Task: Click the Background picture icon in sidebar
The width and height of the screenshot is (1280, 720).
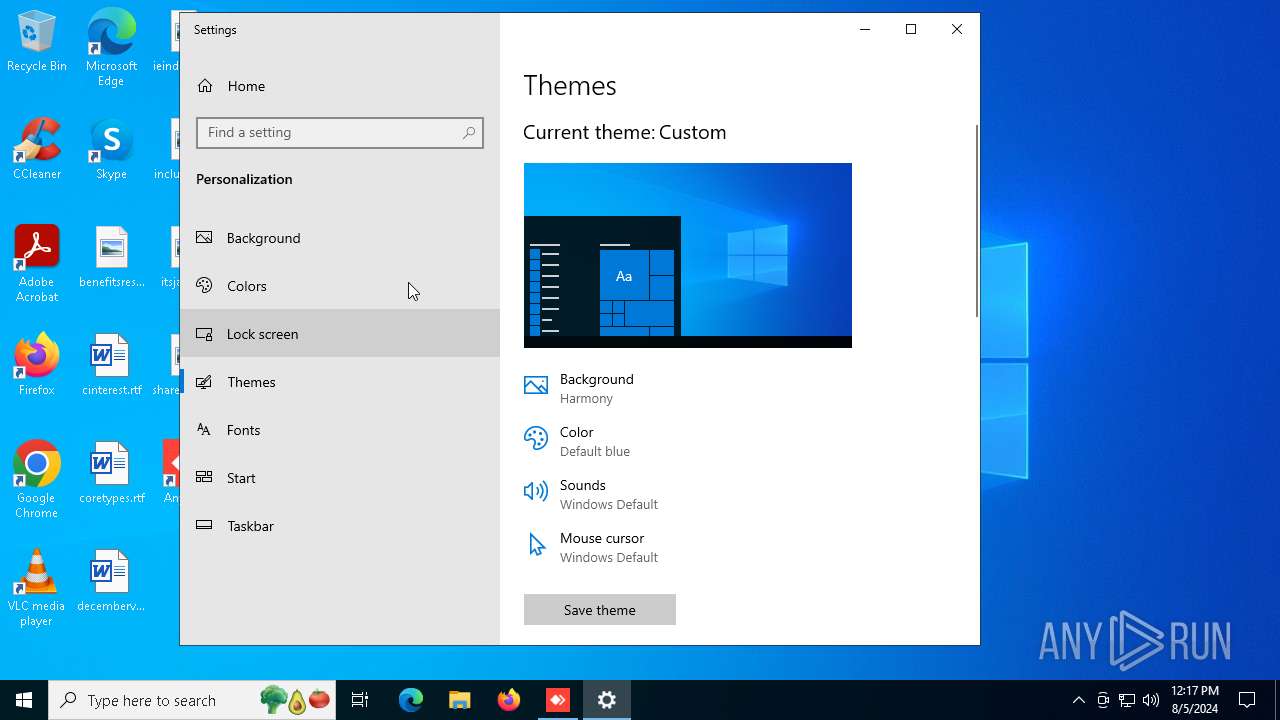Action: pos(204,238)
